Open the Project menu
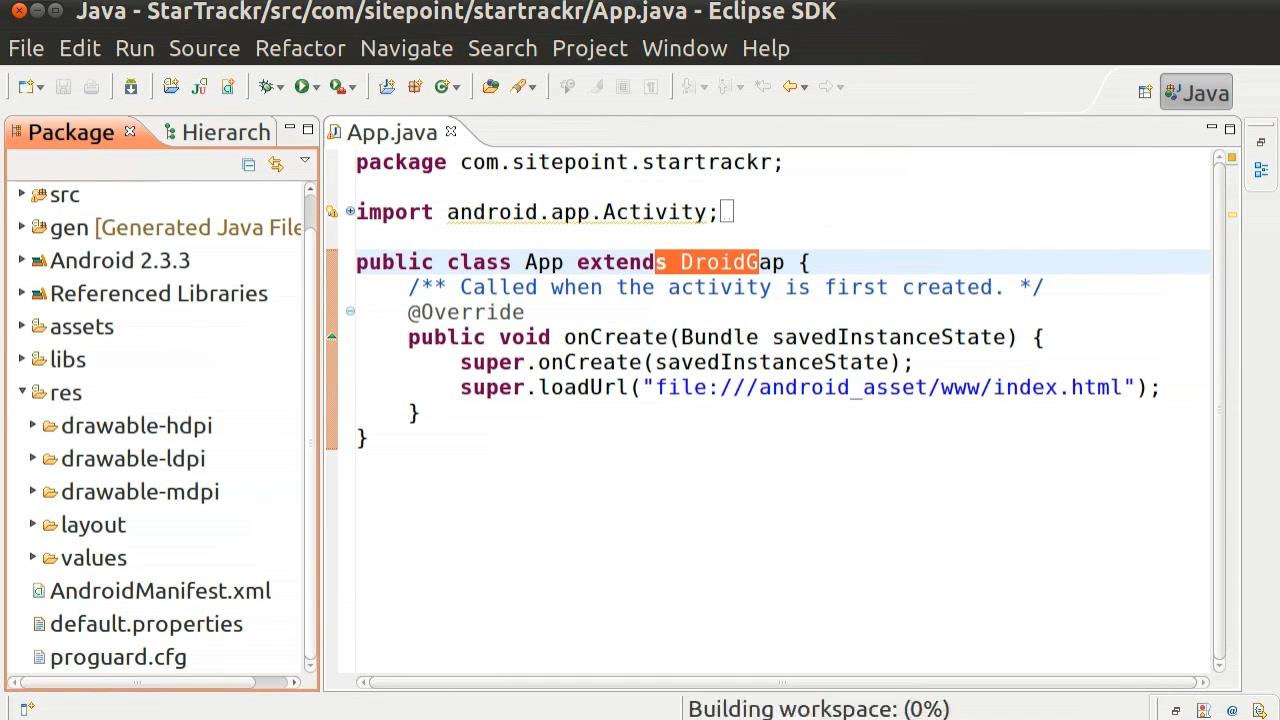 (590, 48)
